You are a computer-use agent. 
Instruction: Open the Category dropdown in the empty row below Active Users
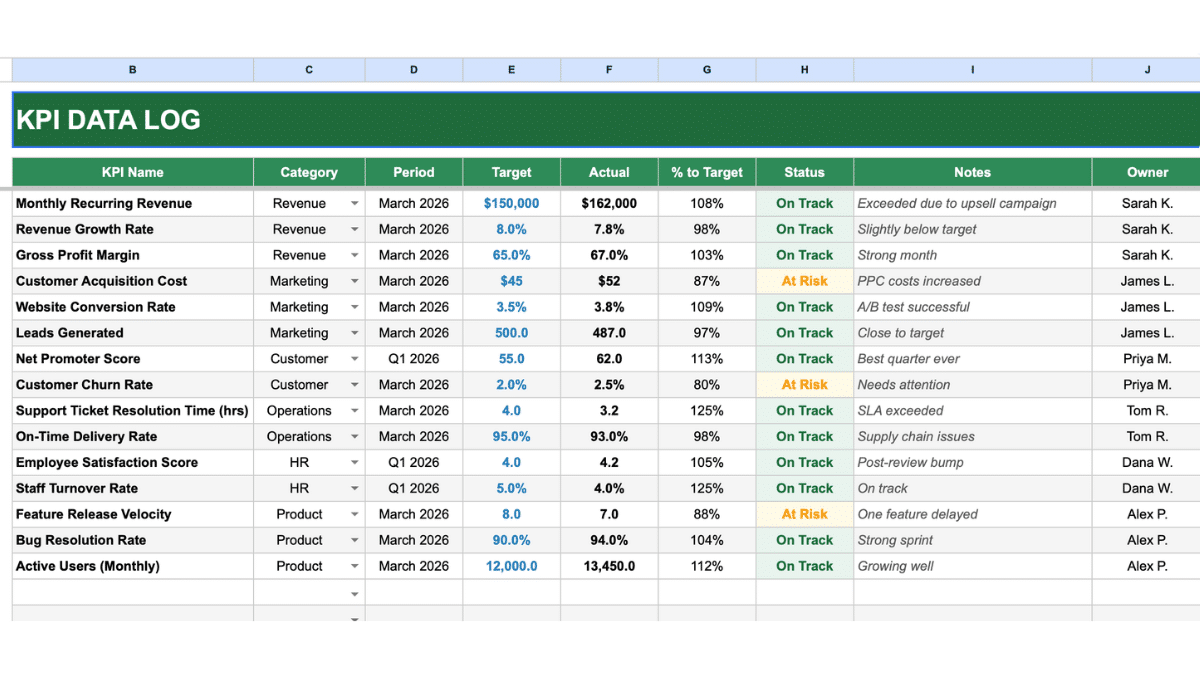355,592
